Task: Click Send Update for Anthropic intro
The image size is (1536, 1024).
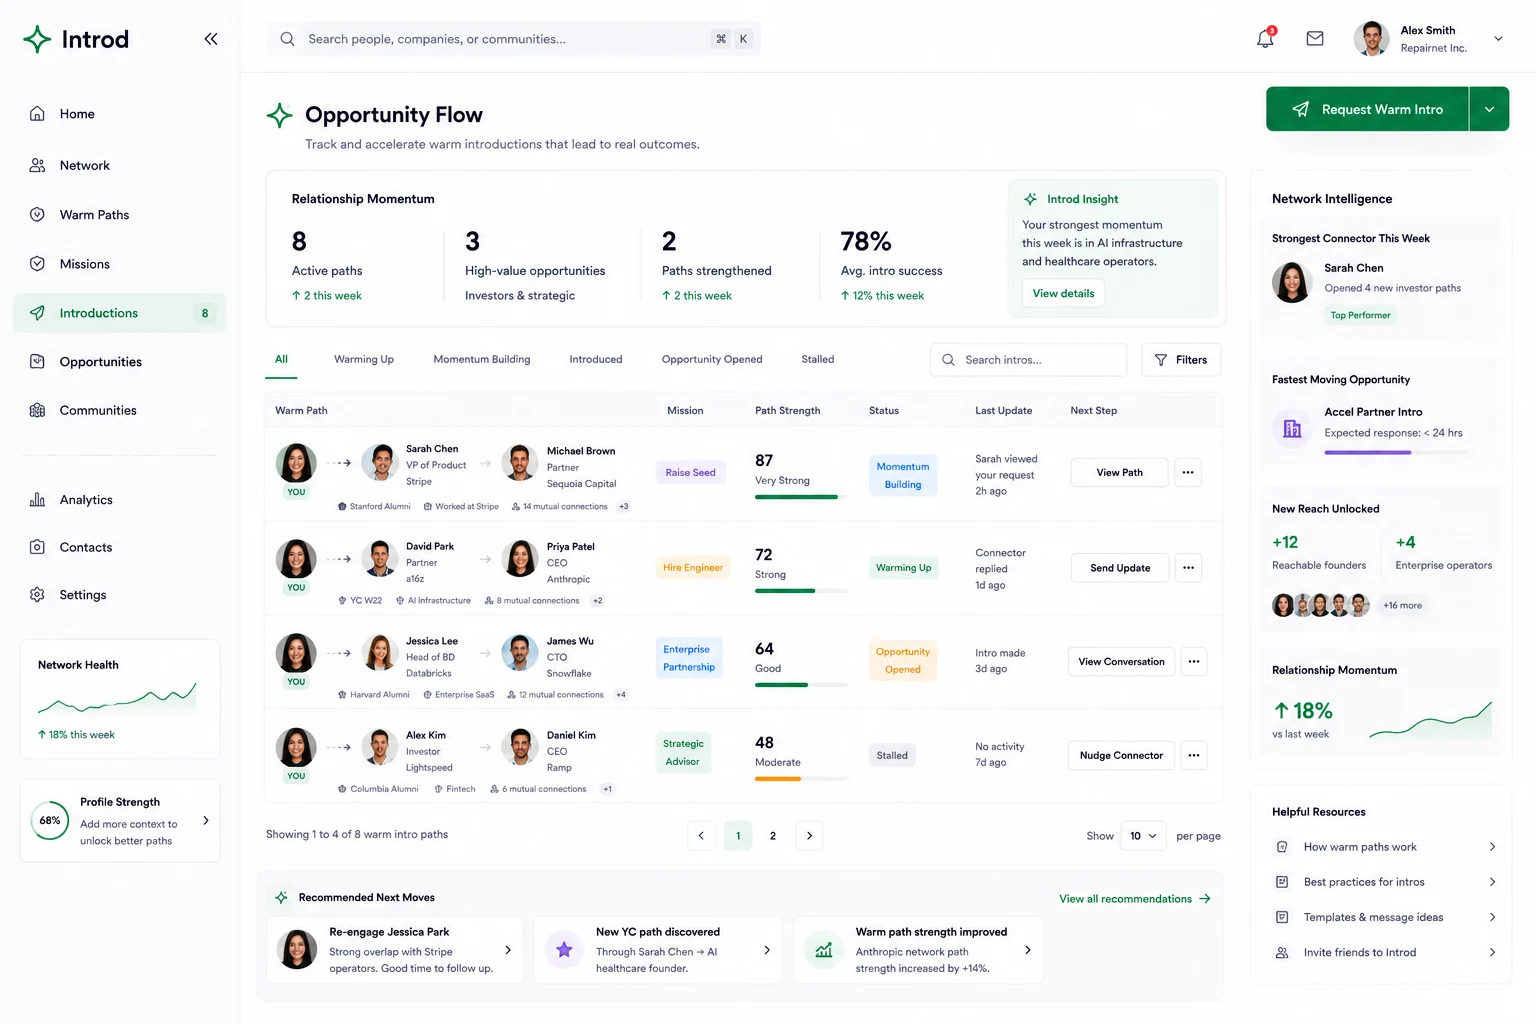Action: (x=1120, y=568)
